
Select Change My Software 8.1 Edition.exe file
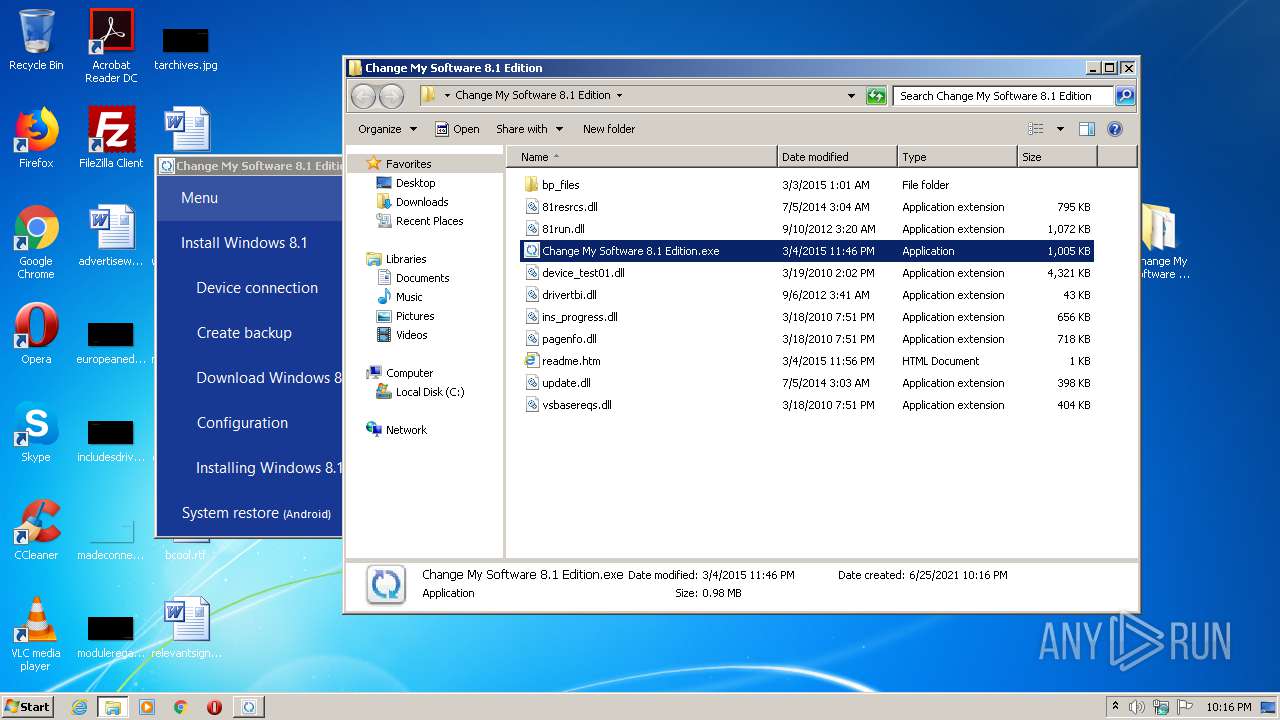[x=807, y=251]
